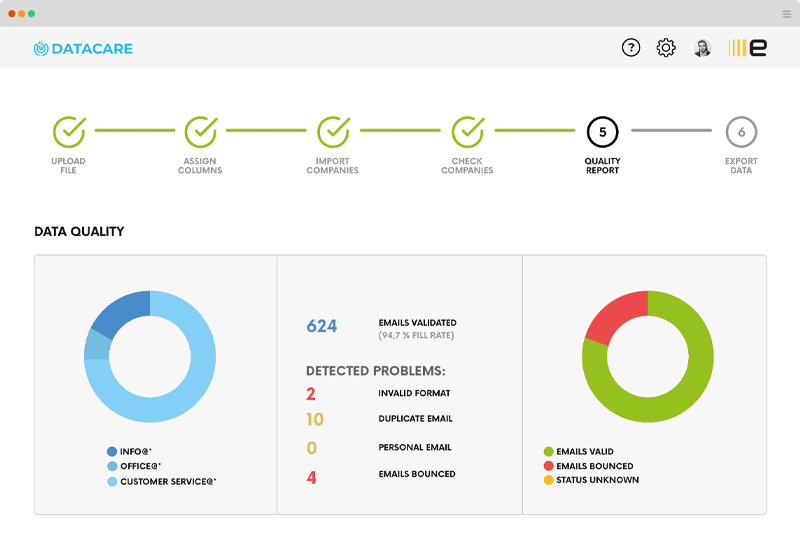Open the Import Companies step
The width and height of the screenshot is (800, 533).
tap(333, 131)
